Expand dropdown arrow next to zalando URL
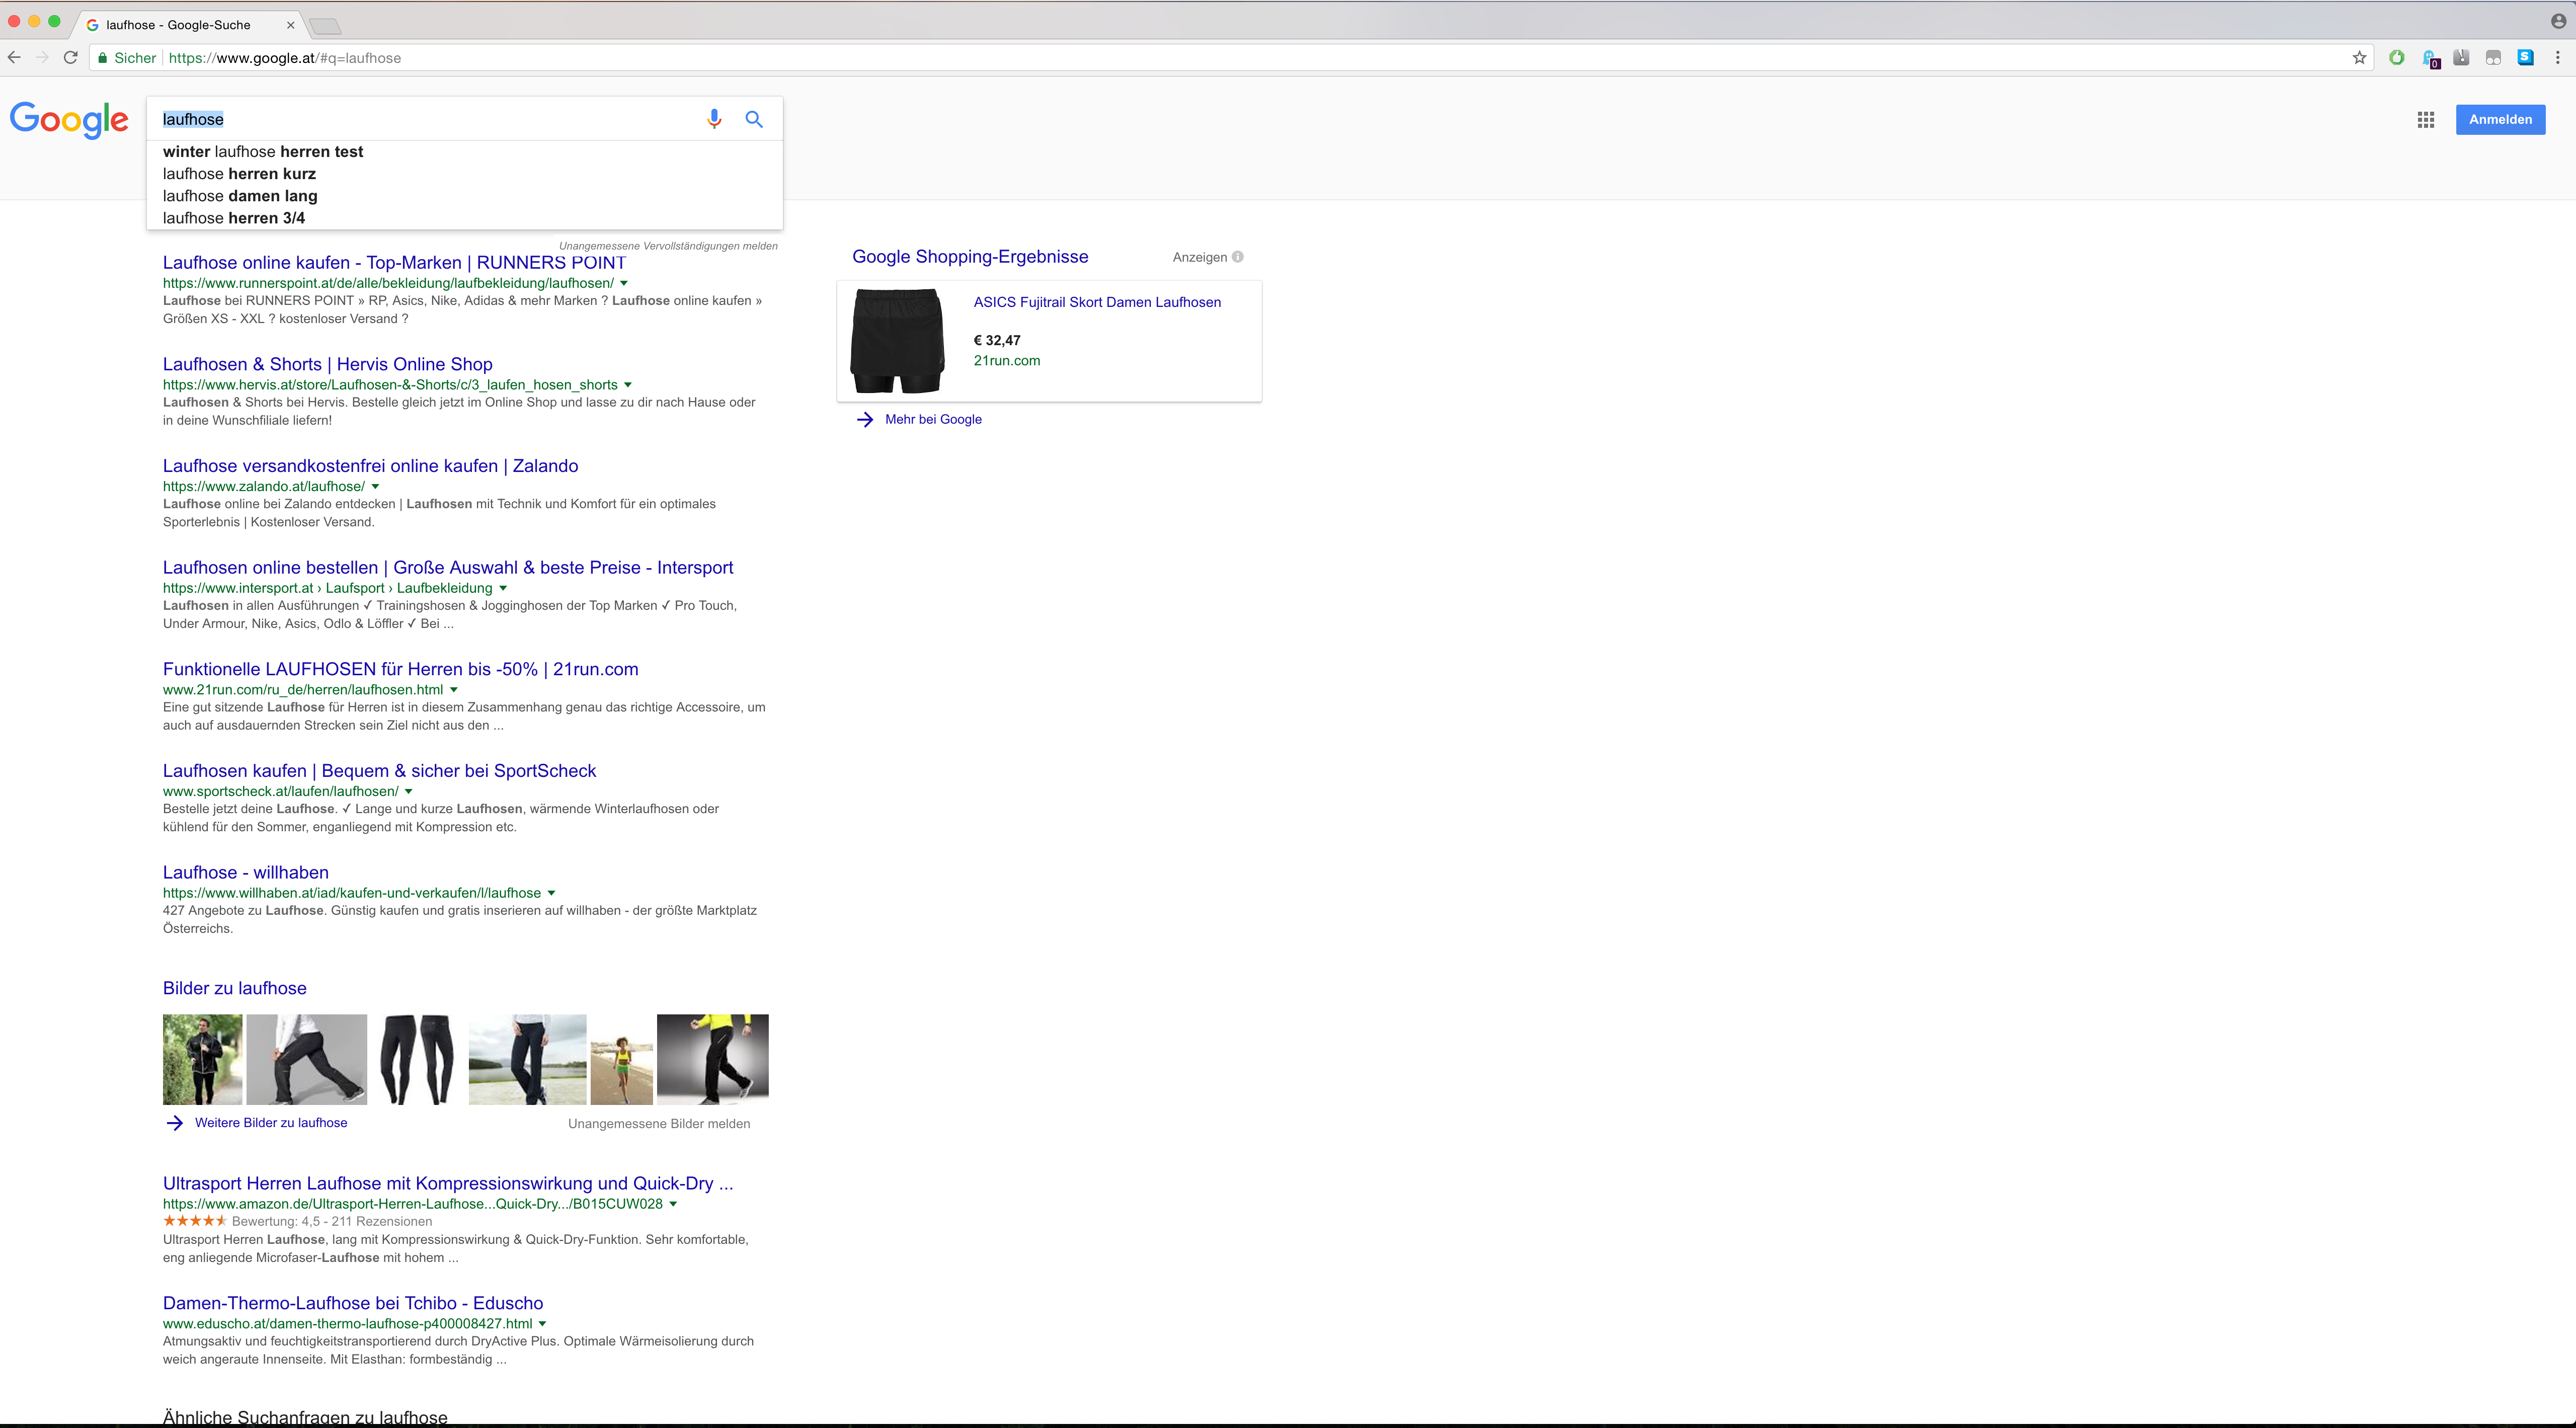2576x1428 pixels. 375,487
